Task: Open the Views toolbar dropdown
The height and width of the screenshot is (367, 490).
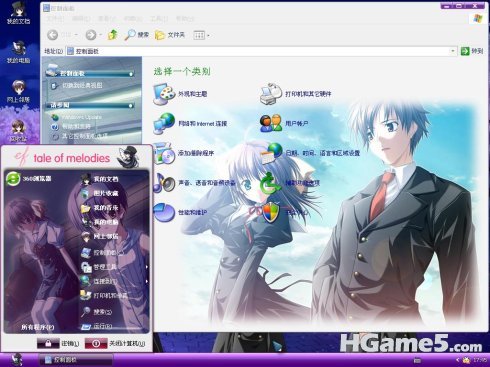Action: 201,35
